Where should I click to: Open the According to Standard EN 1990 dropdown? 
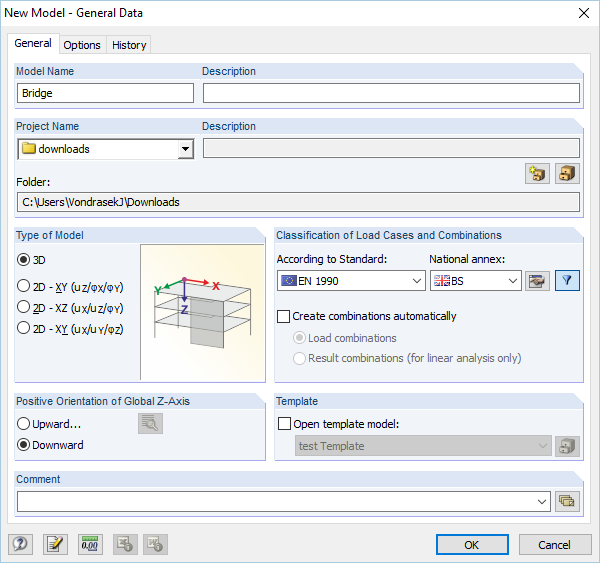pos(351,281)
